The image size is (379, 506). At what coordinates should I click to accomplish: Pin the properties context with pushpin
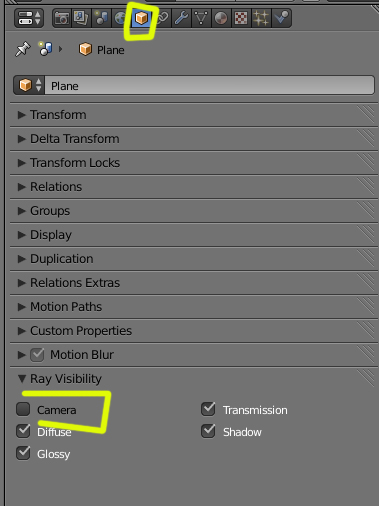(23, 49)
